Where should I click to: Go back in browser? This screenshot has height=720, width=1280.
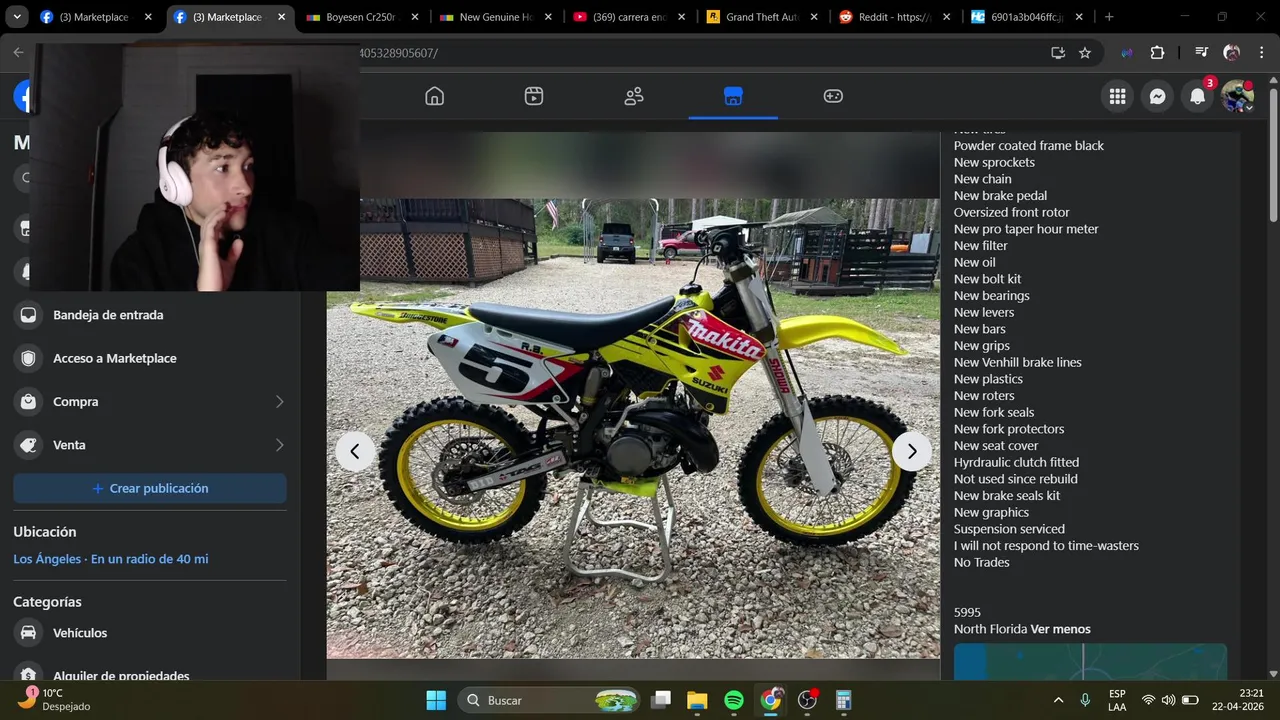click(x=18, y=53)
